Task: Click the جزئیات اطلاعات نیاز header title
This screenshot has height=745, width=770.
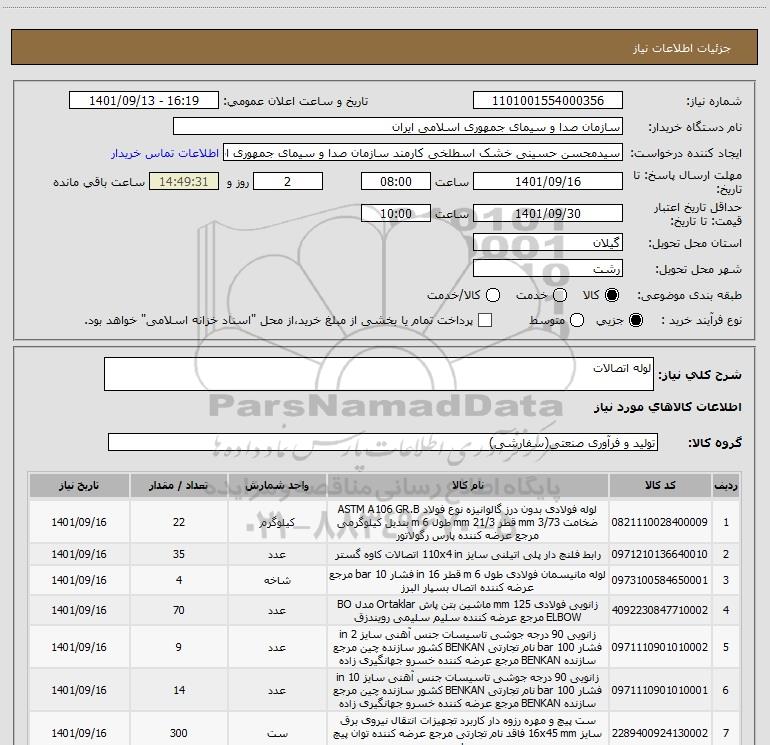Action: pos(682,48)
